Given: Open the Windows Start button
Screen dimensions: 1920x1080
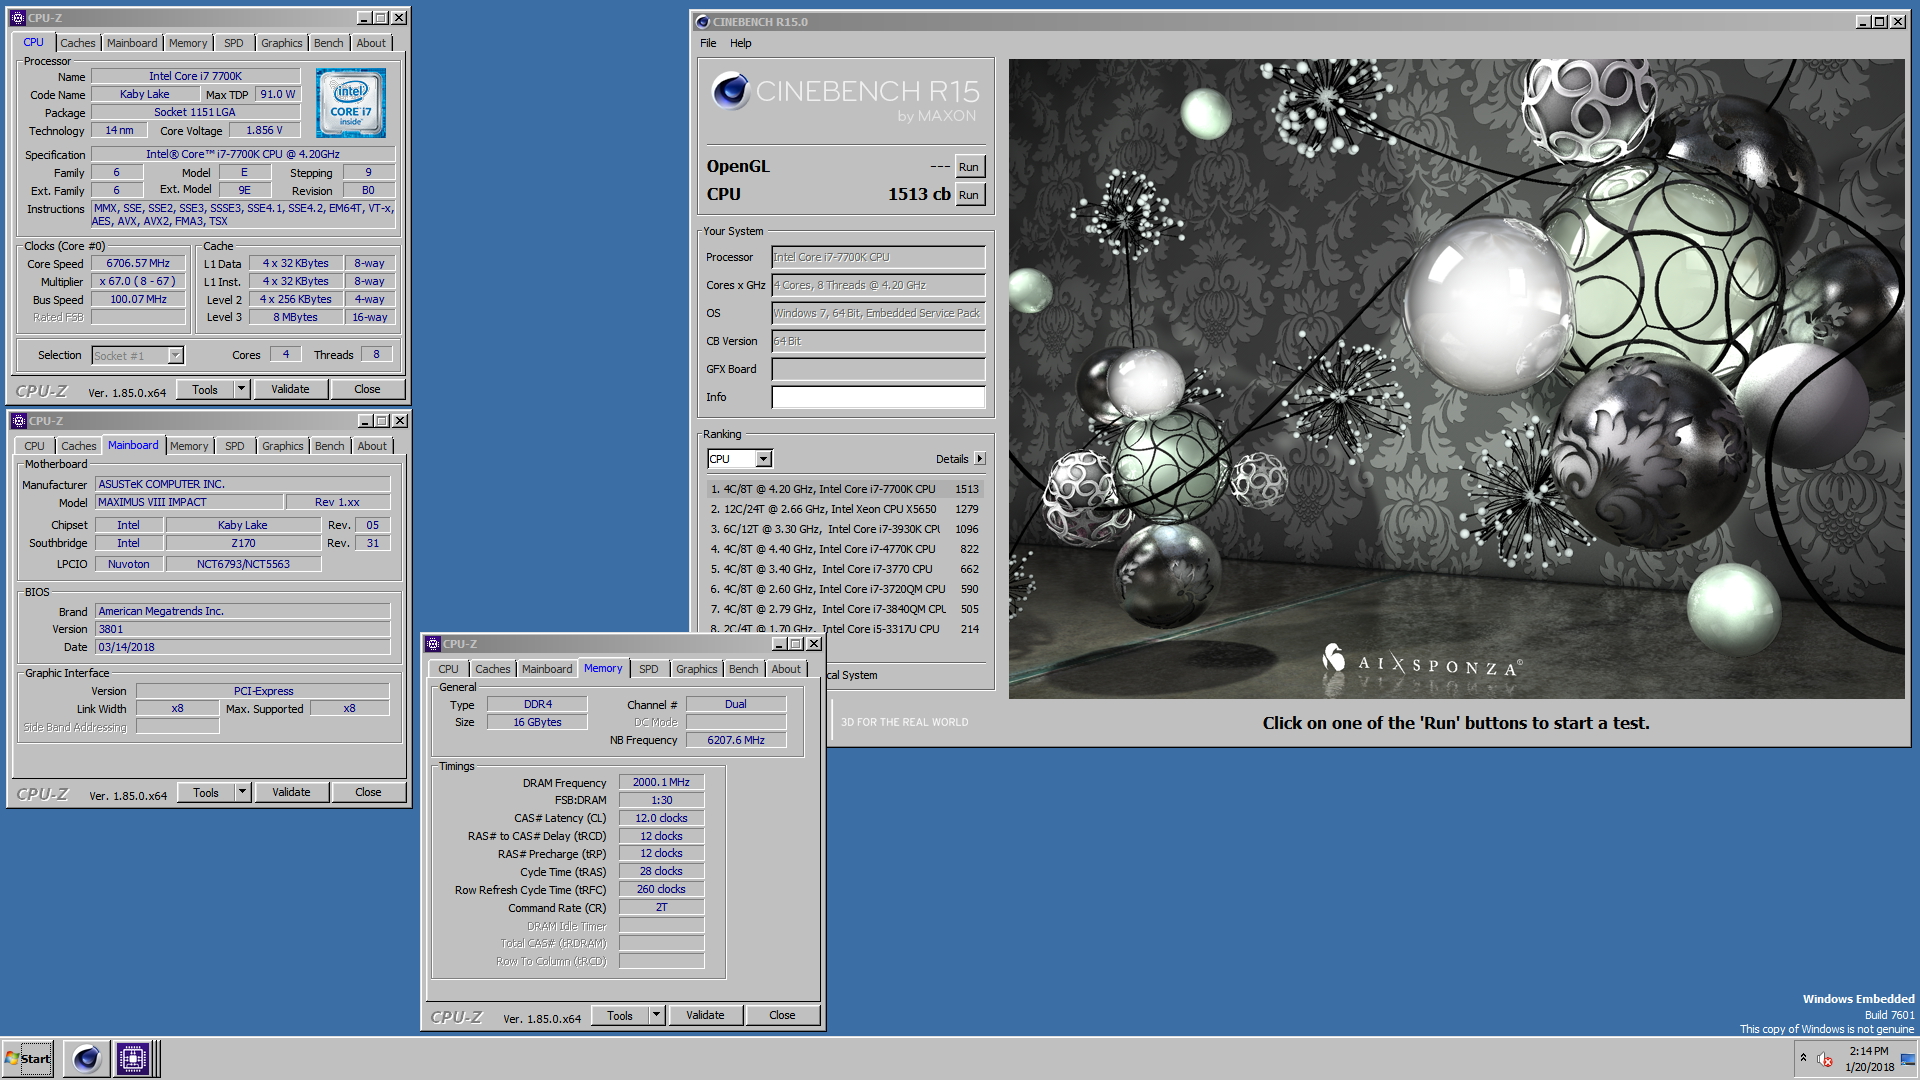Looking at the screenshot, I should (x=28, y=1058).
